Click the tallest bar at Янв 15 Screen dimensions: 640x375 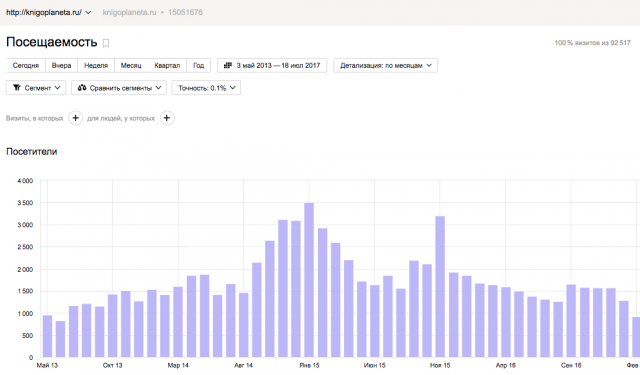tap(309, 280)
